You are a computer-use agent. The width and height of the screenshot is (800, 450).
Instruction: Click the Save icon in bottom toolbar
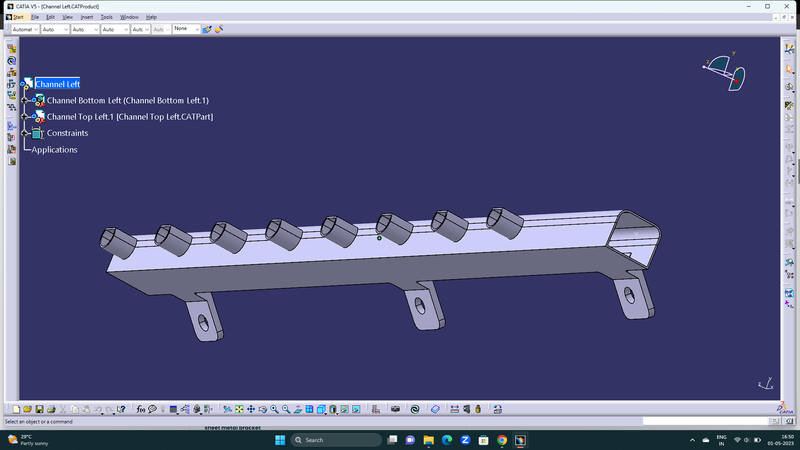(x=38, y=409)
